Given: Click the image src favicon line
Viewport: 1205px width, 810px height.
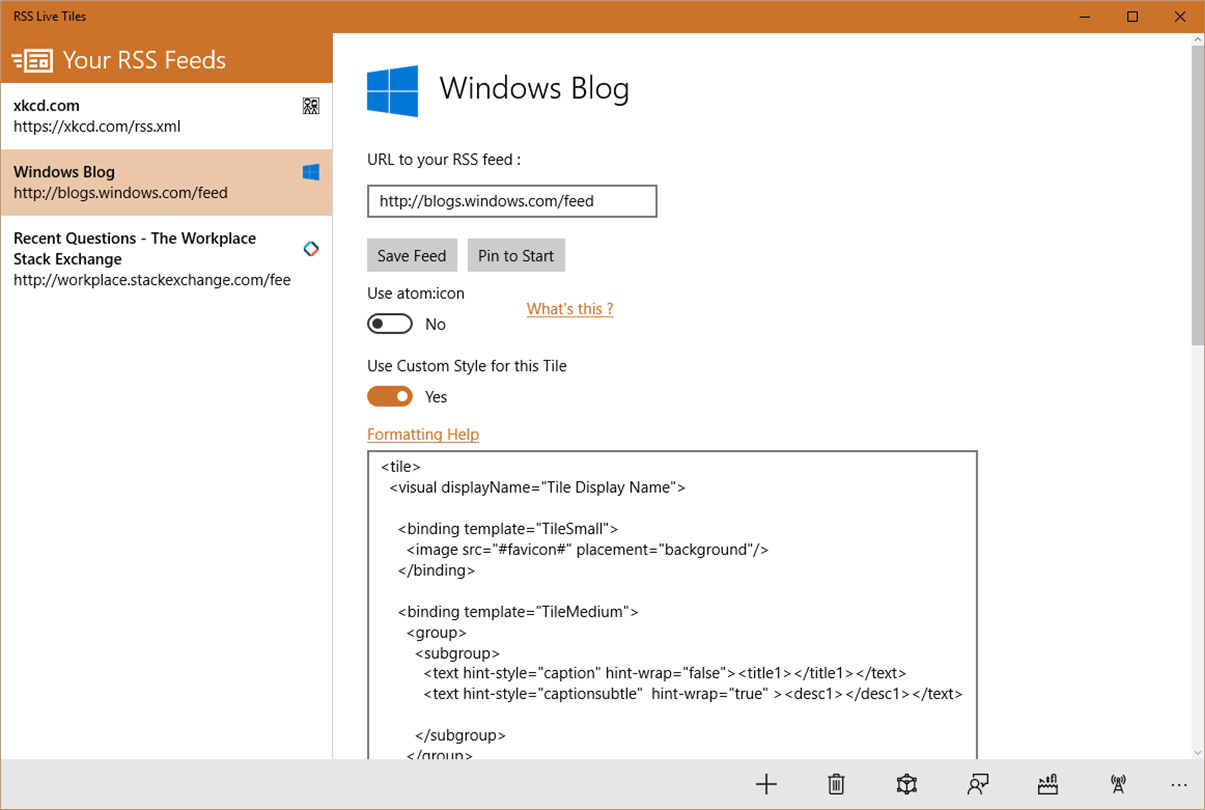Looking at the screenshot, I should click(x=587, y=549).
